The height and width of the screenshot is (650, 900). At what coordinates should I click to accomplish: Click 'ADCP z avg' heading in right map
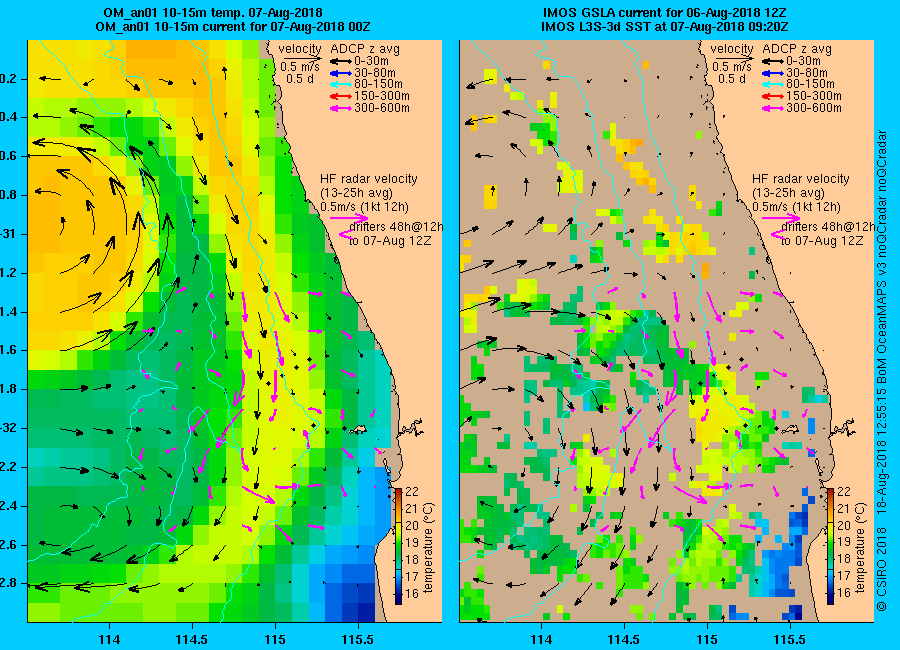tap(797, 49)
